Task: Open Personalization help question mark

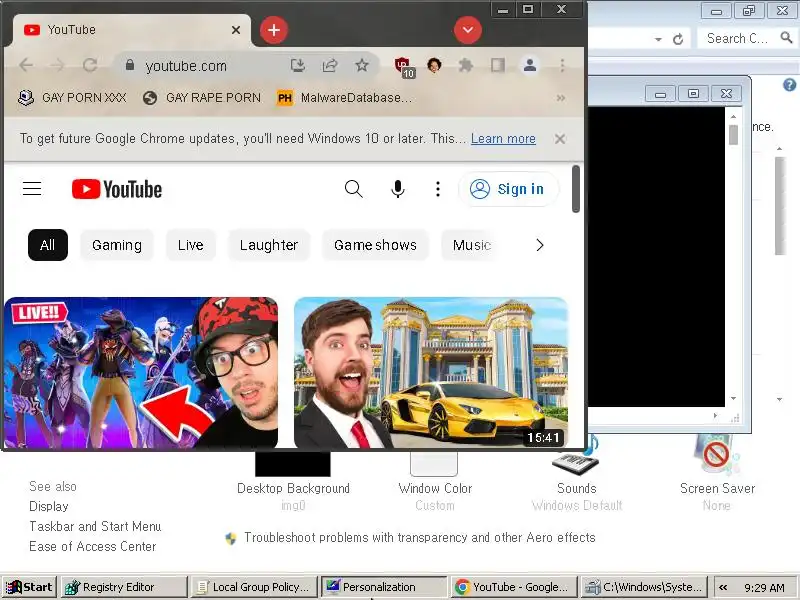Action: (789, 85)
